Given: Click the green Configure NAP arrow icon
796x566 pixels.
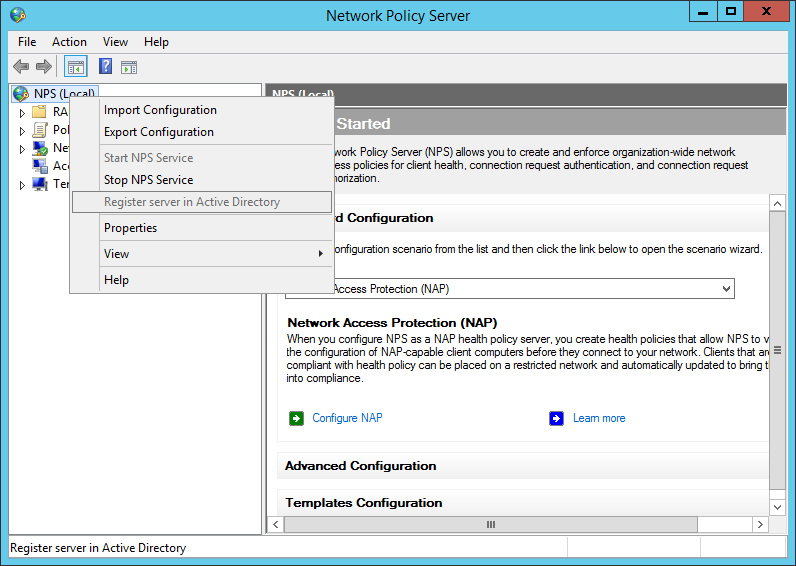Looking at the screenshot, I should coord(296,418).
